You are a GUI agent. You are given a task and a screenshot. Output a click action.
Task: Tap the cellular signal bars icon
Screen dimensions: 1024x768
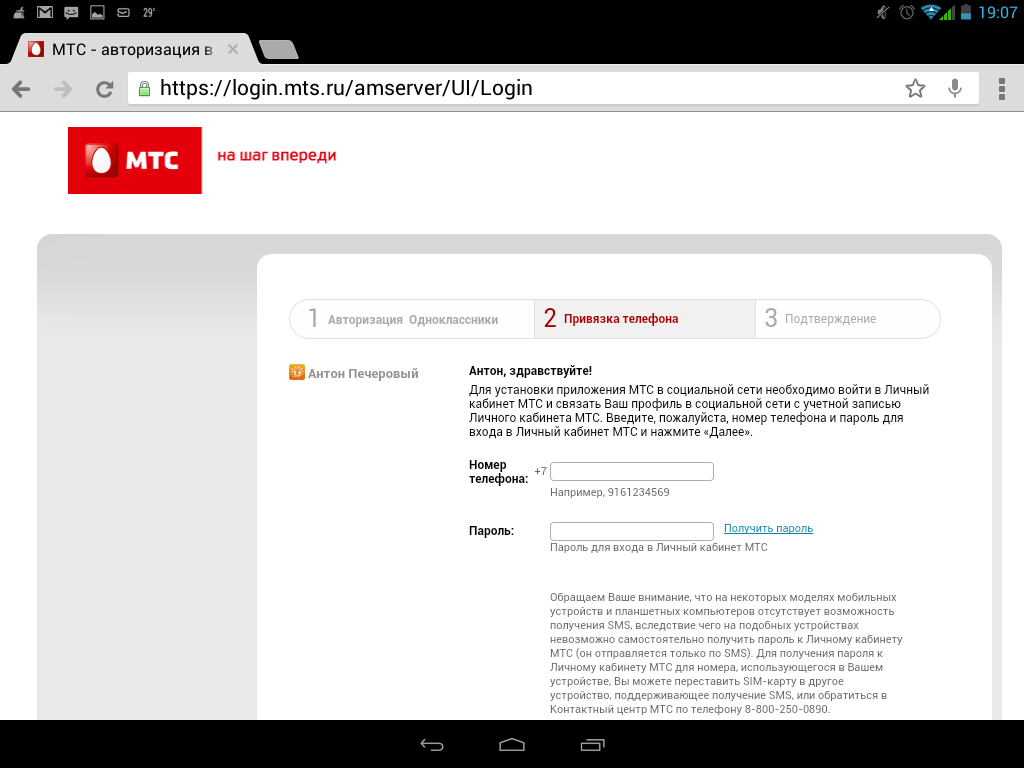(948, 12)
